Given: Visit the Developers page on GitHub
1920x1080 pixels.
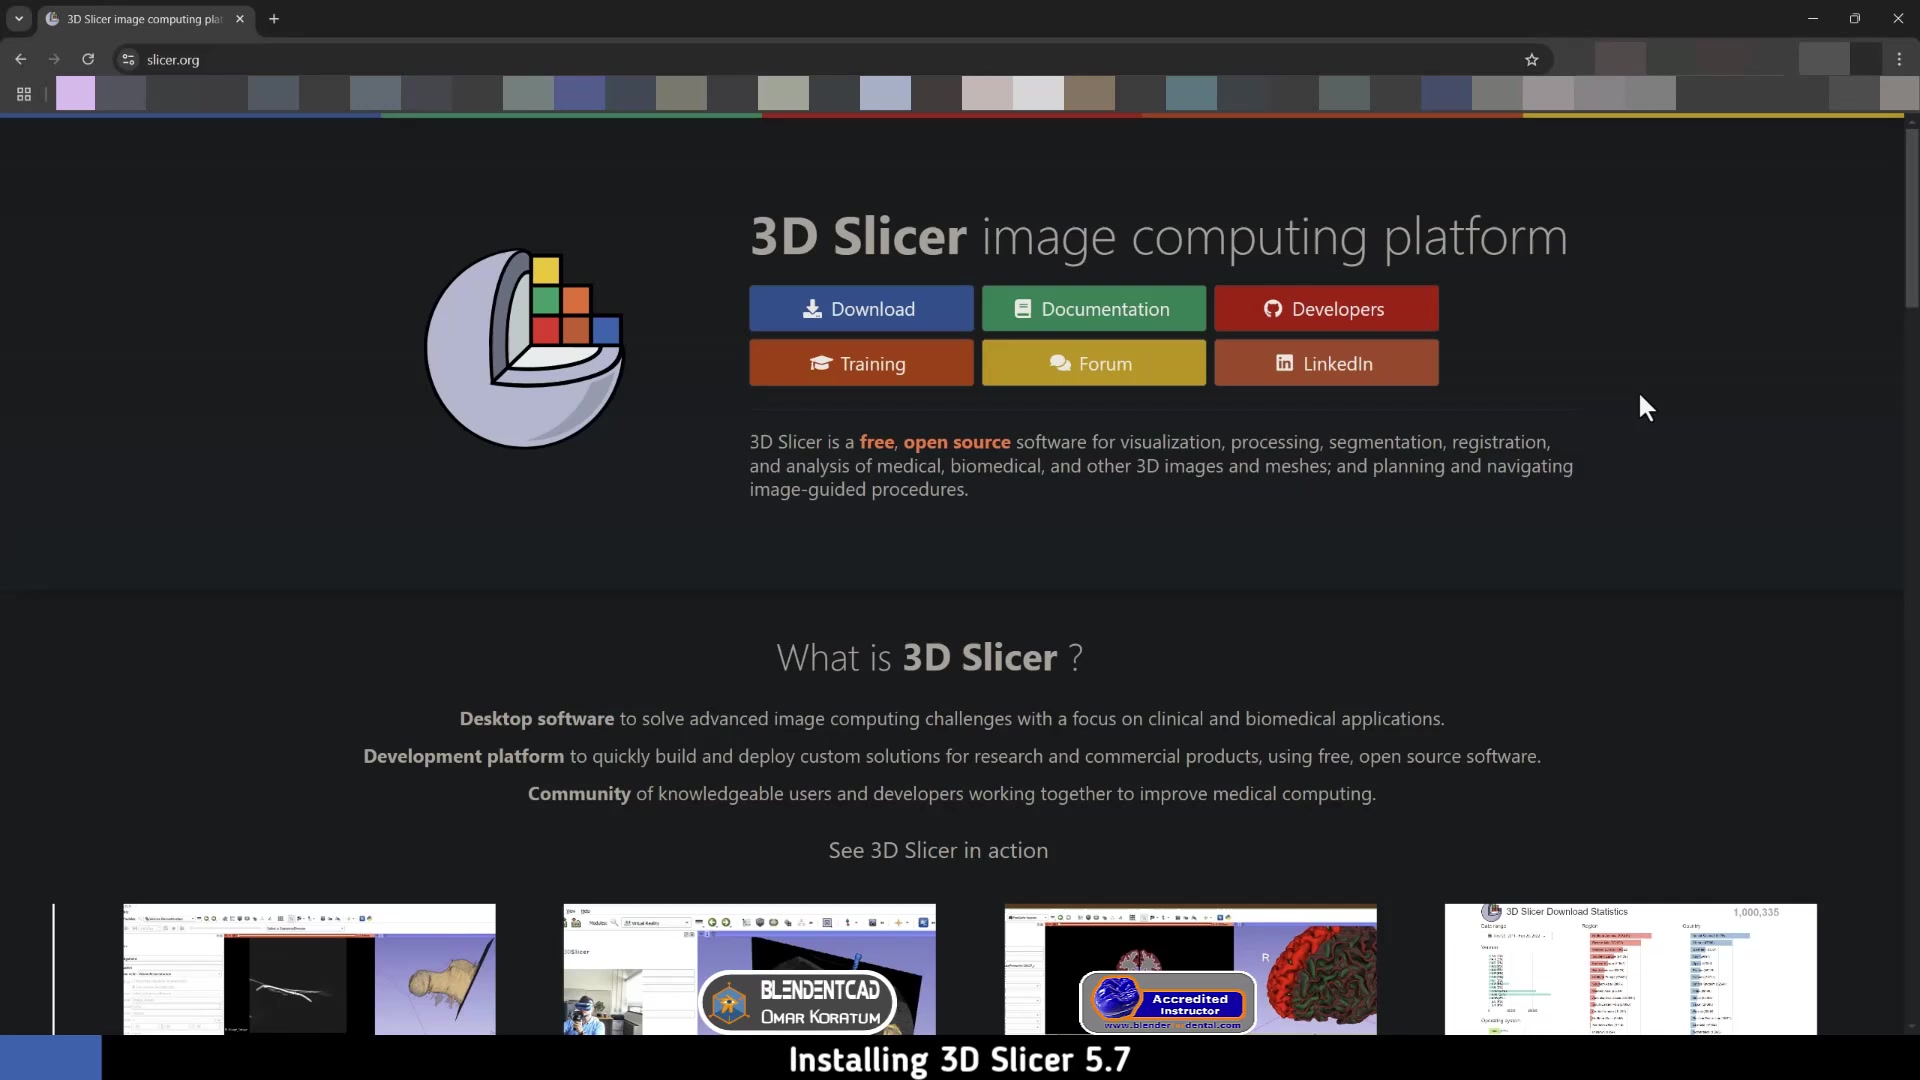Looking at the screenshot, I should tap(1326, 308).
